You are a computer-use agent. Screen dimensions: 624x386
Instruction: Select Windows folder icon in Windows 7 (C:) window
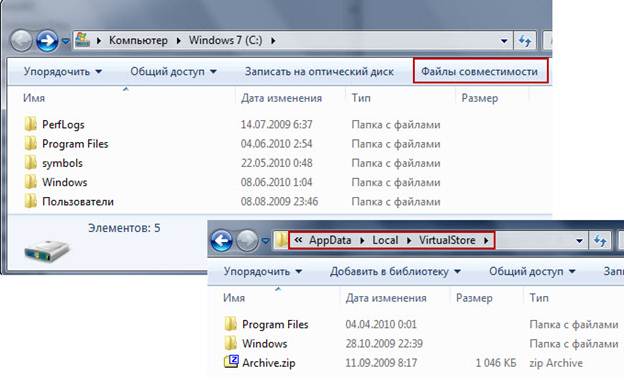[31, 182]
